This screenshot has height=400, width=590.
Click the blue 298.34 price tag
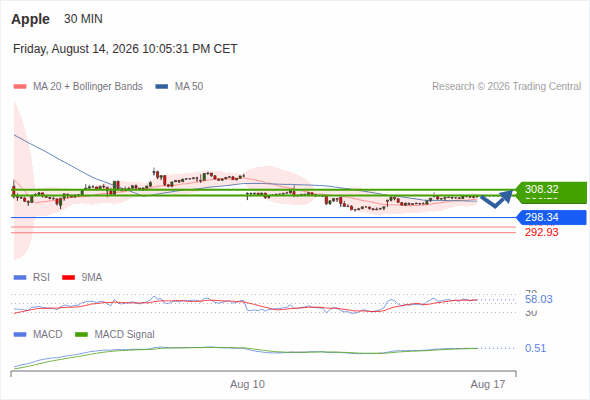pos(551,217)
